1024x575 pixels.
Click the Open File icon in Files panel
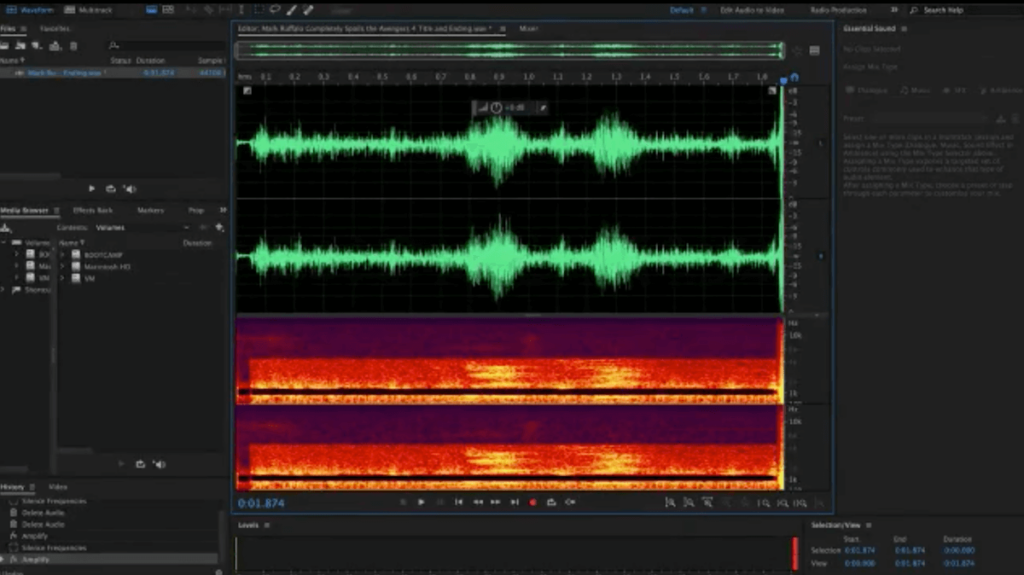pos(5,46)
